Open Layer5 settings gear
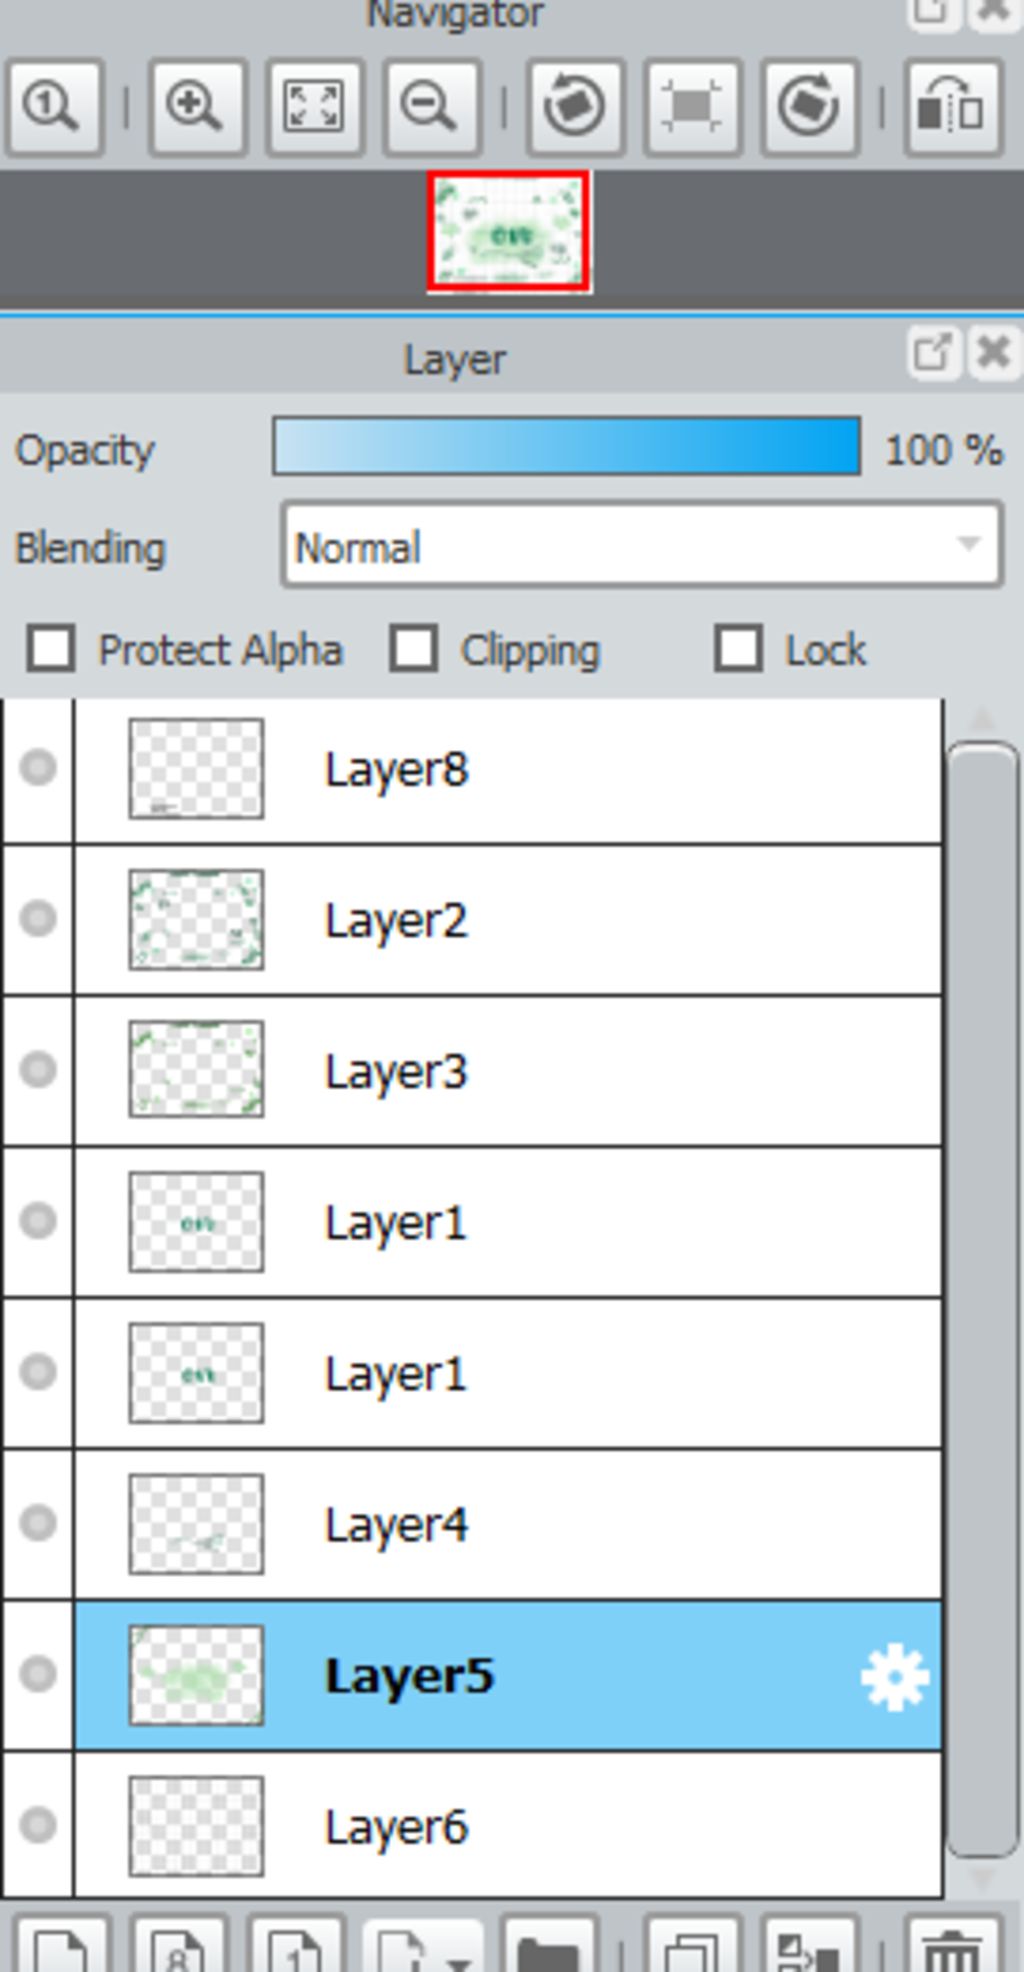Viewport: 1024px width, 1972px height. [x=894, y=1677]
